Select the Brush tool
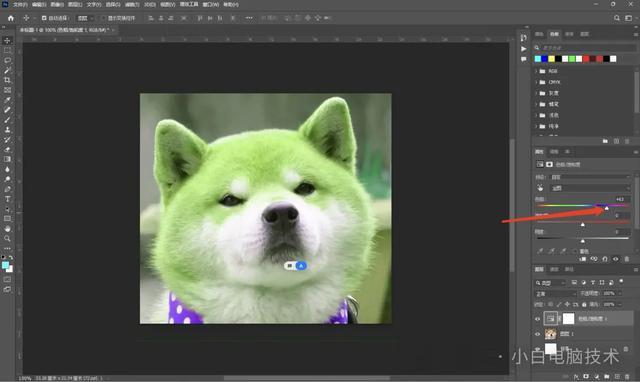The height and width of the screenshot is (382, 640). click(x=7, y=120)
